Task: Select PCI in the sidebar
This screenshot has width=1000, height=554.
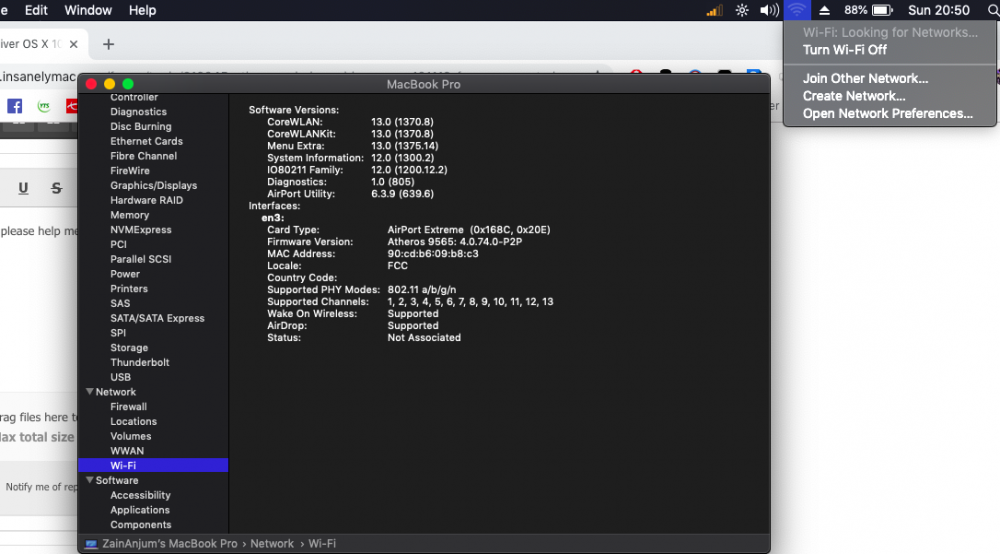Action: click(119, 244)
